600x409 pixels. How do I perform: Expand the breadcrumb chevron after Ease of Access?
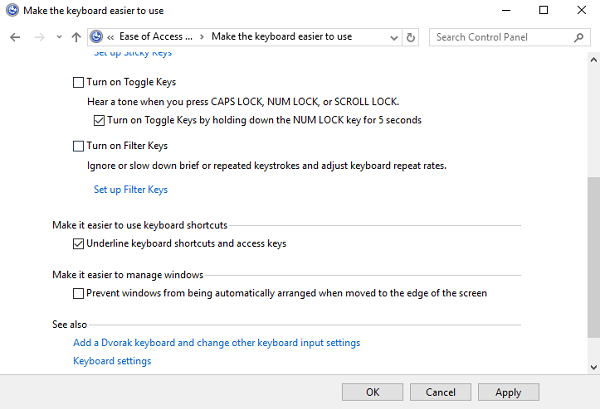(x=203, y=37)
